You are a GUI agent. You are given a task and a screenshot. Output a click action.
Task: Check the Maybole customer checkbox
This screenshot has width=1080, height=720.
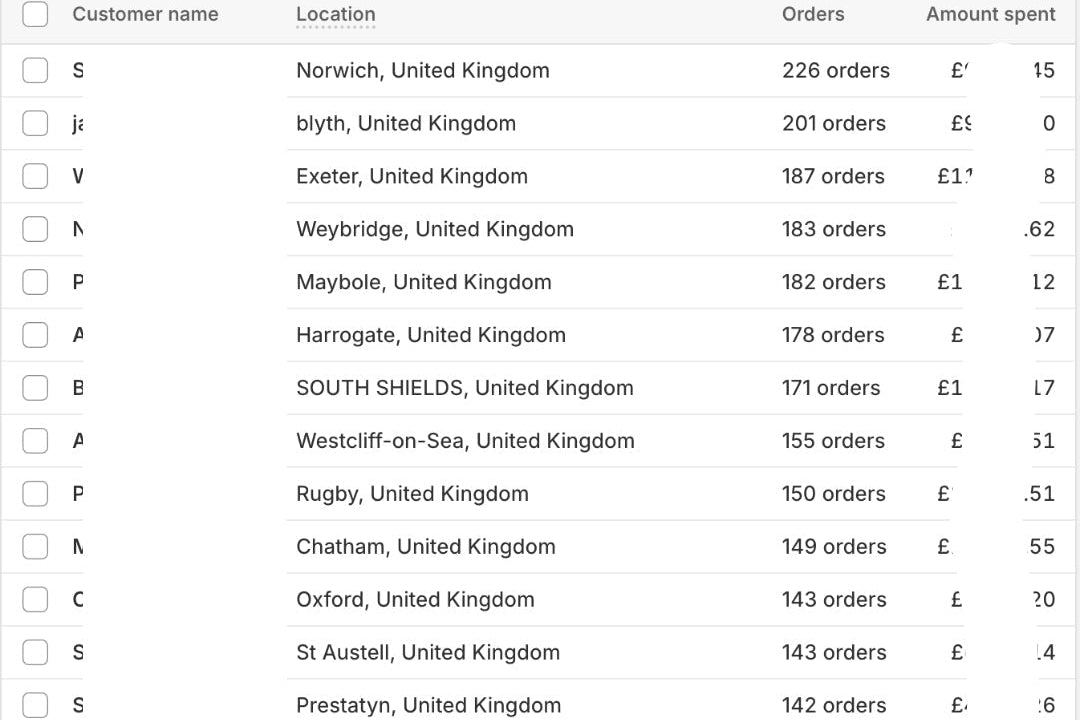click(x=35, y=282)
